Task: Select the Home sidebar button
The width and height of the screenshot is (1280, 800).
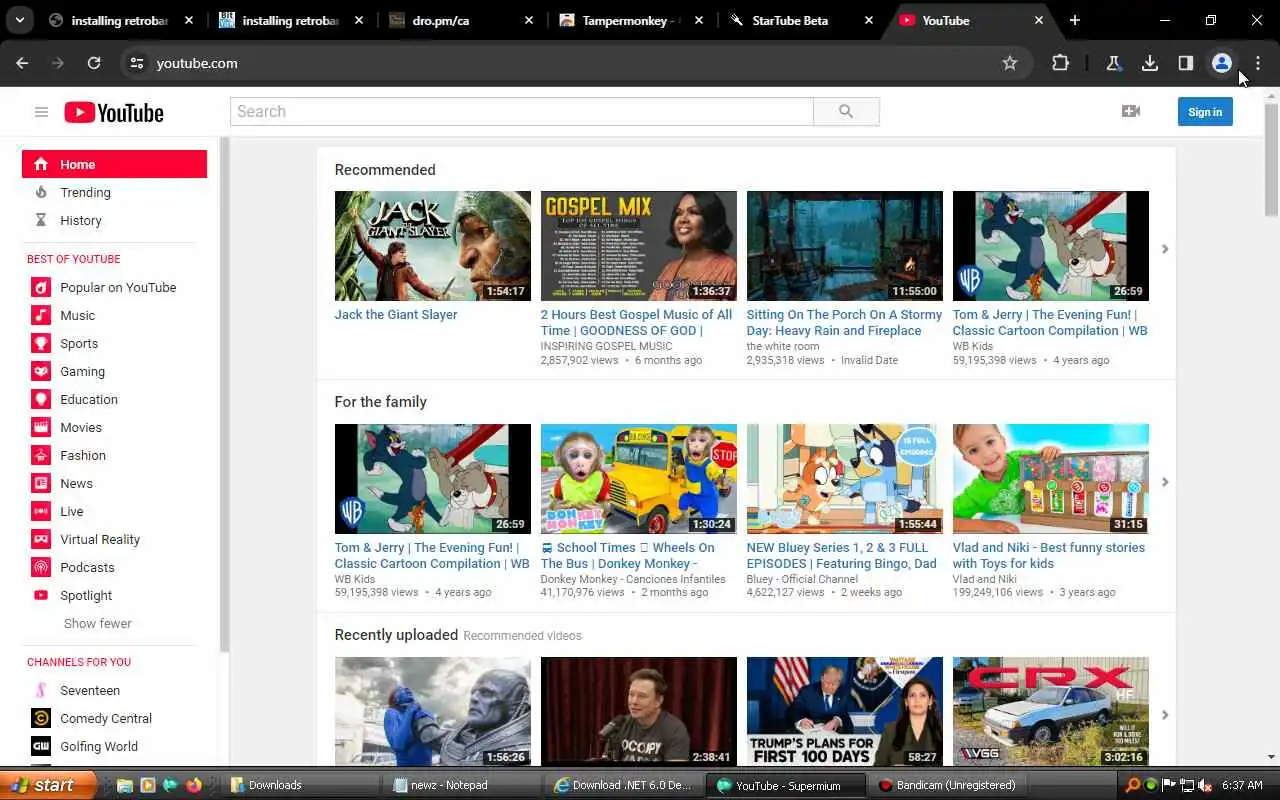Action: [115, 164]
